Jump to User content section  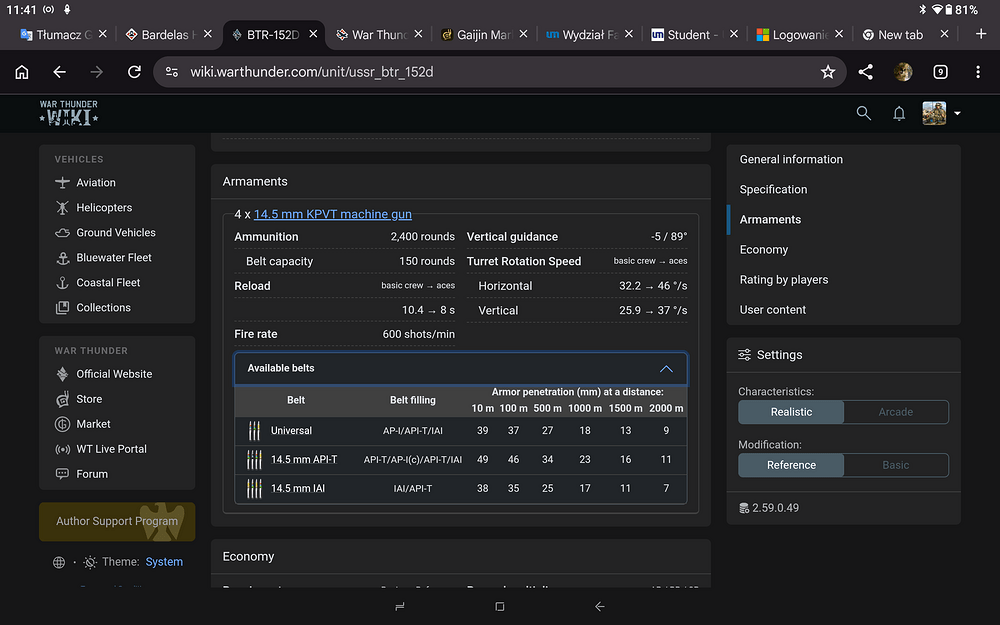(772, 309)
